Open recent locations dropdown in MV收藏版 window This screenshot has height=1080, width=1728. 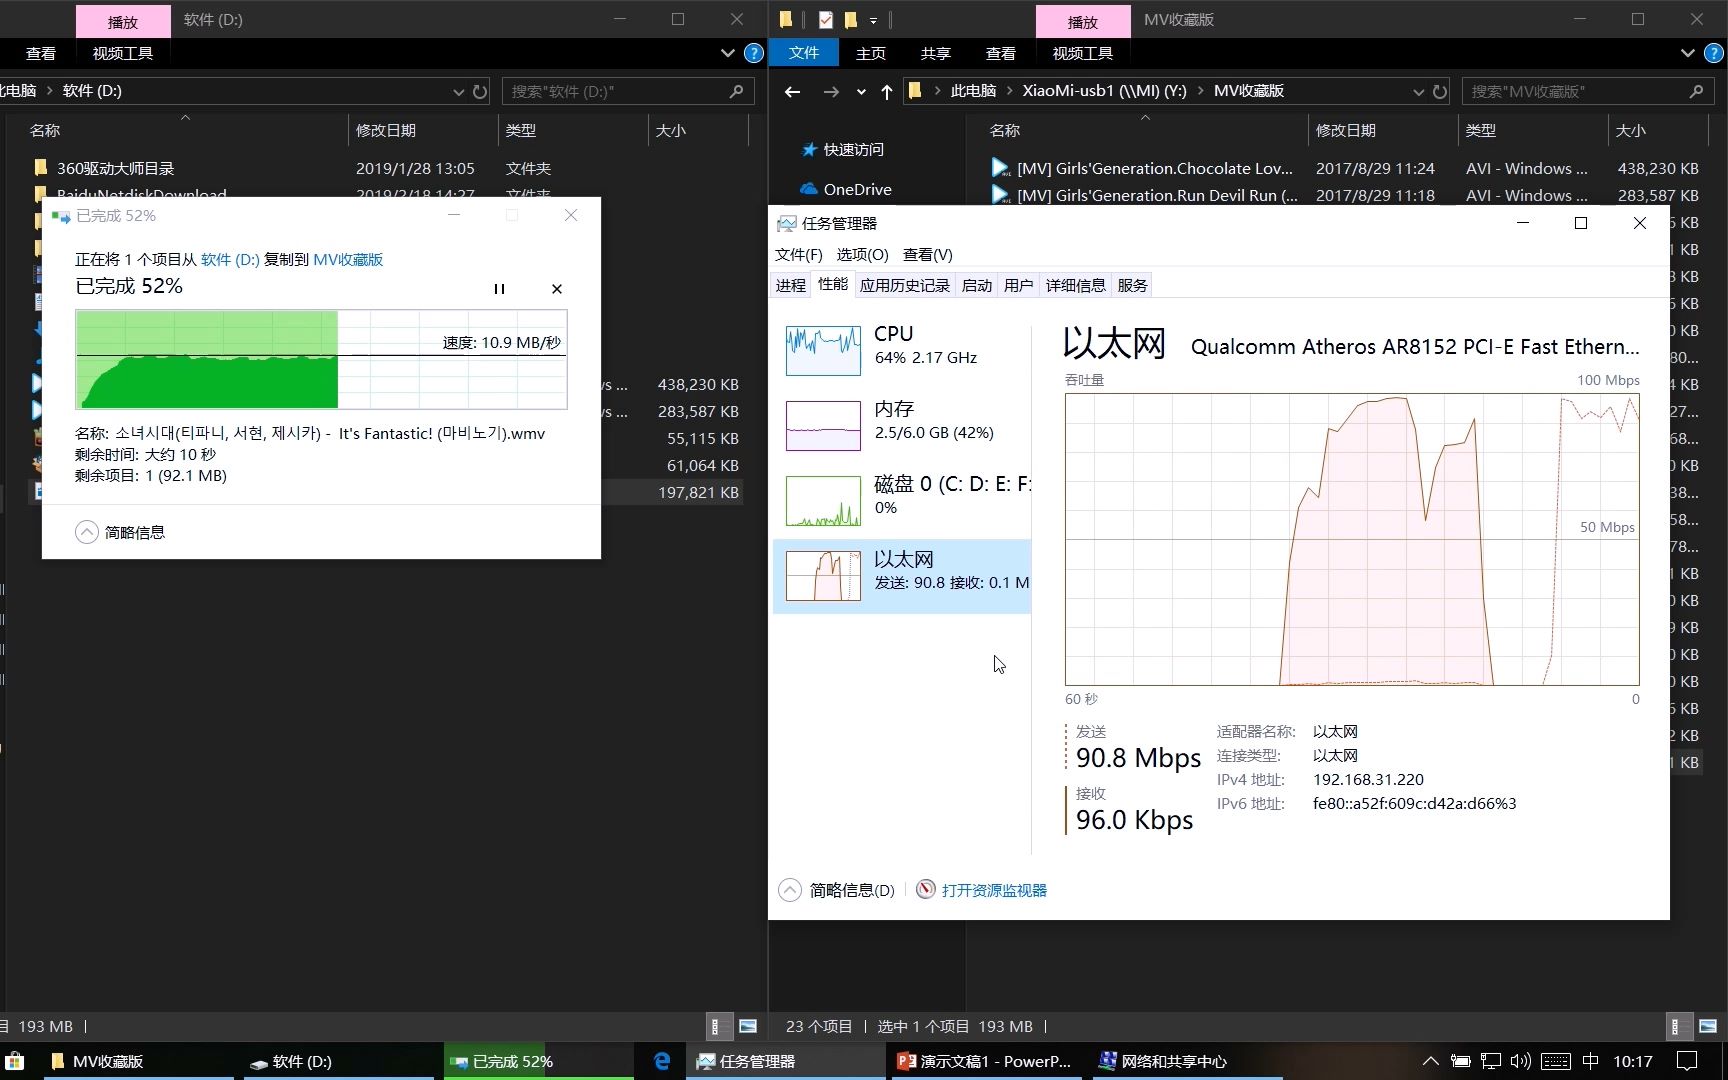point(861,91)
